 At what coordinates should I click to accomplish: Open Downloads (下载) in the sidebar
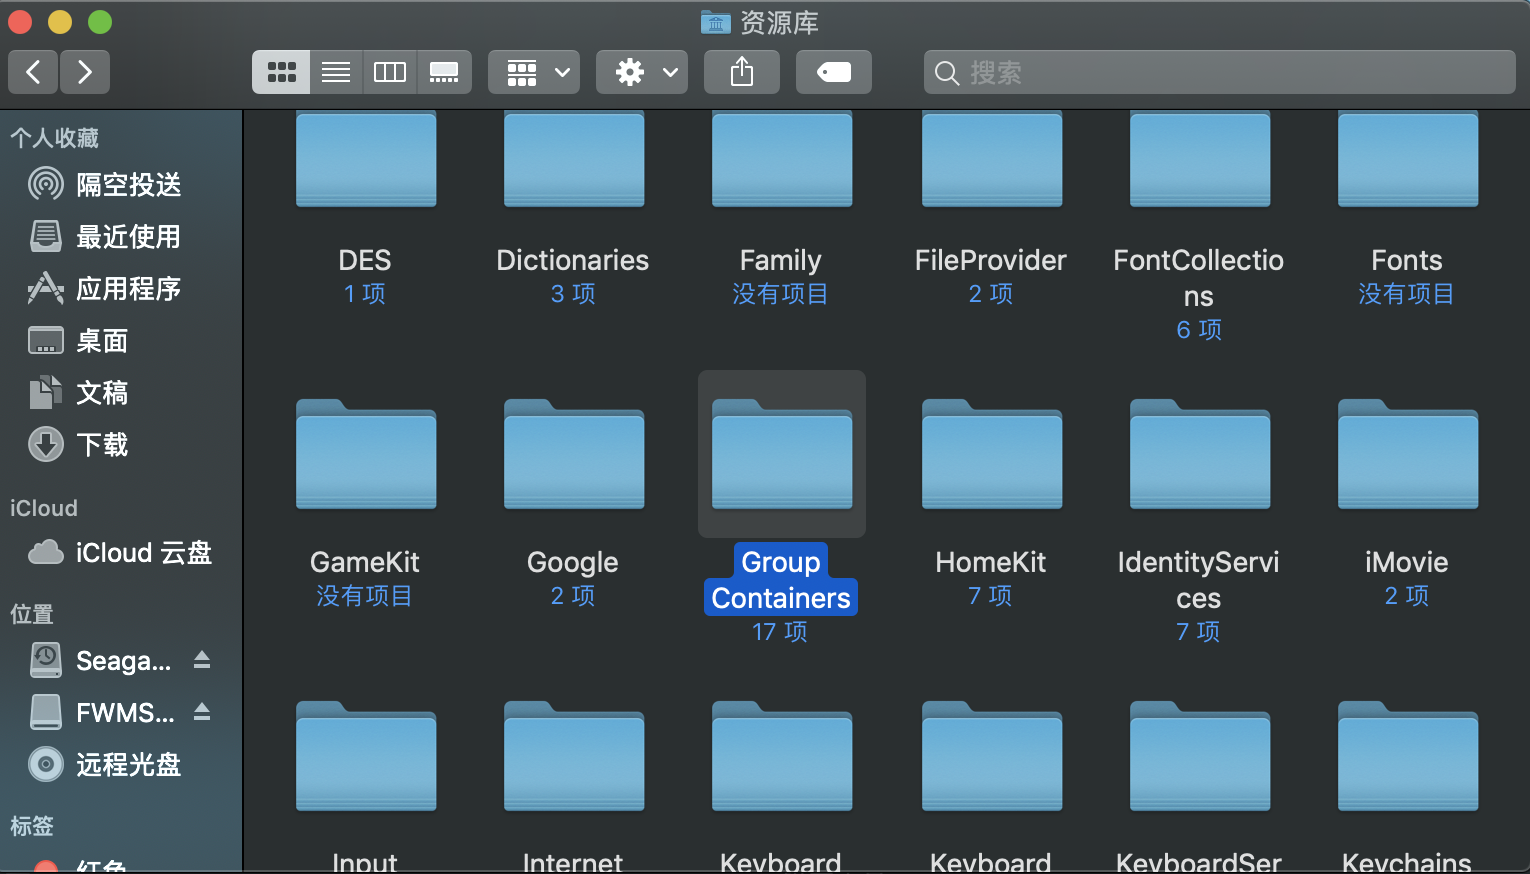[120, 444]
